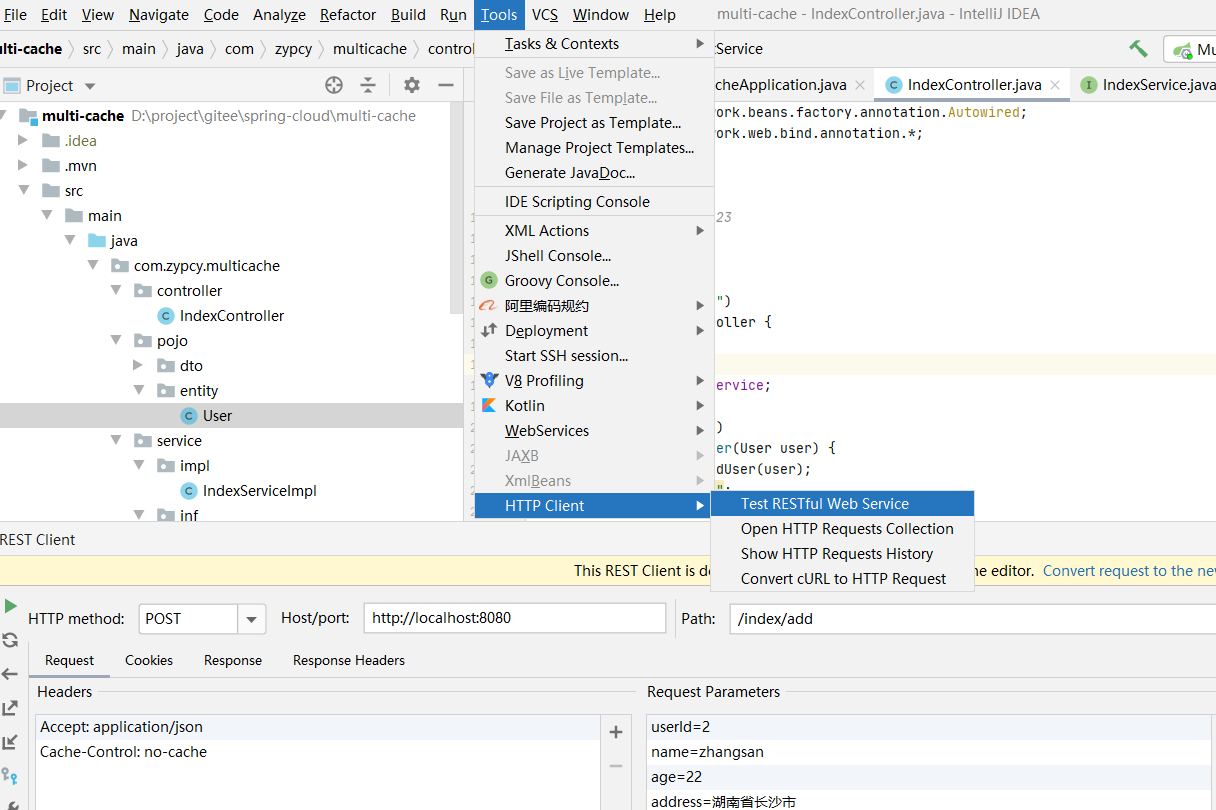Viewport: 1216px width, 810px height.
Task: Open the VCS menu
Action: coord(545,15)
